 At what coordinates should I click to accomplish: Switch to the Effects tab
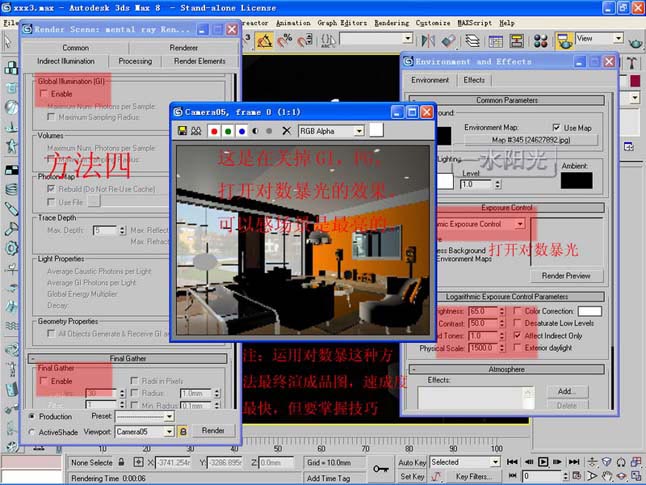474,80
